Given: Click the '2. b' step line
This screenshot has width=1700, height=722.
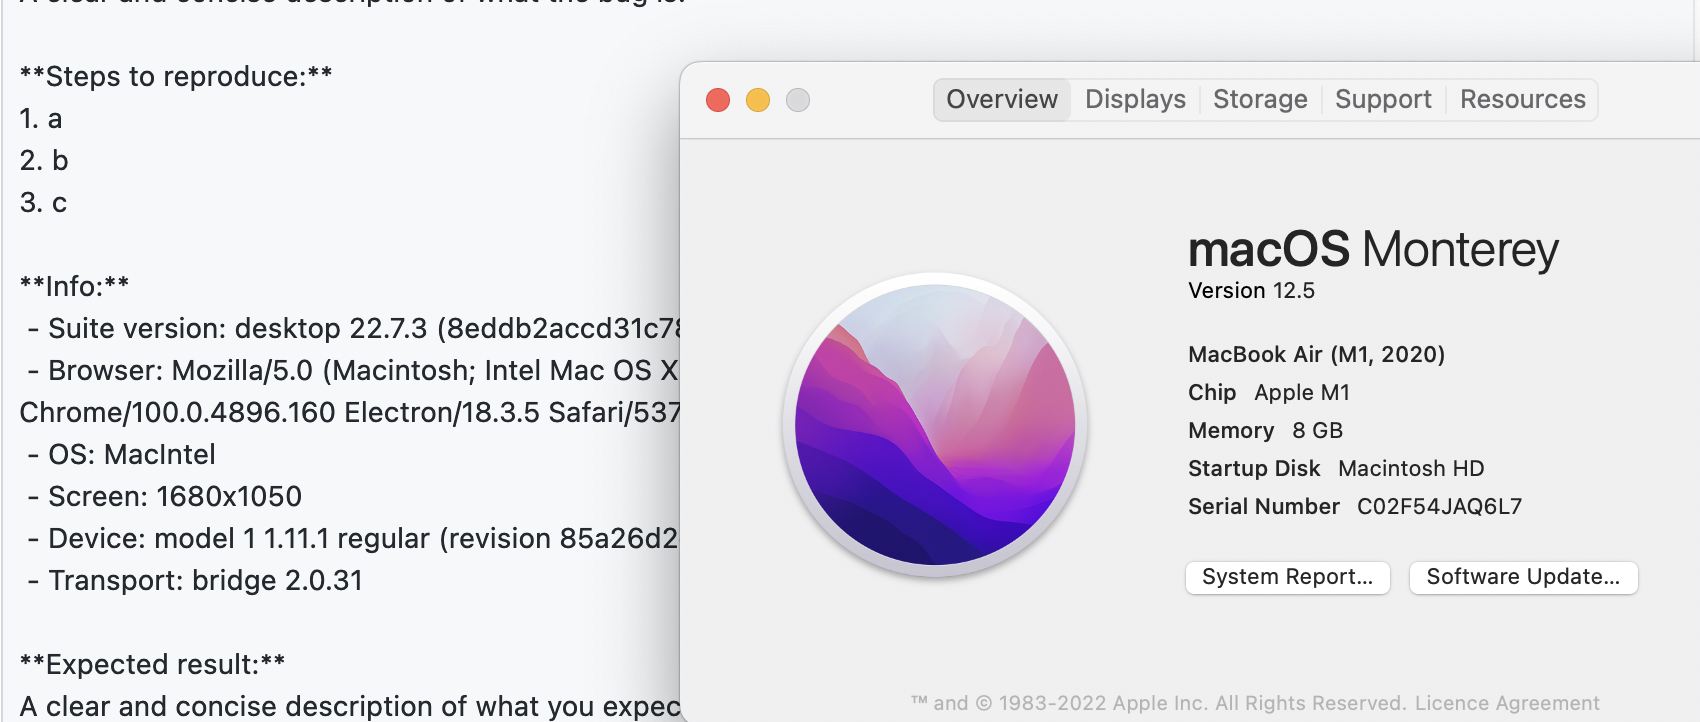Looking at the screenshot, I should pos(44,161).
